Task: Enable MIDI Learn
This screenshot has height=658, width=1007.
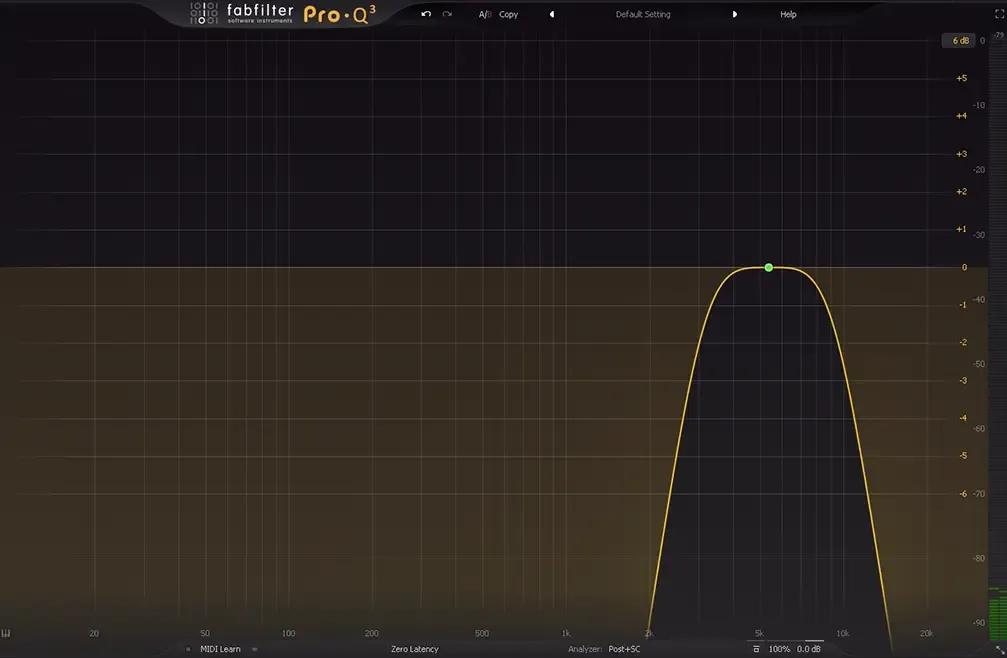Action: (220, 649)
